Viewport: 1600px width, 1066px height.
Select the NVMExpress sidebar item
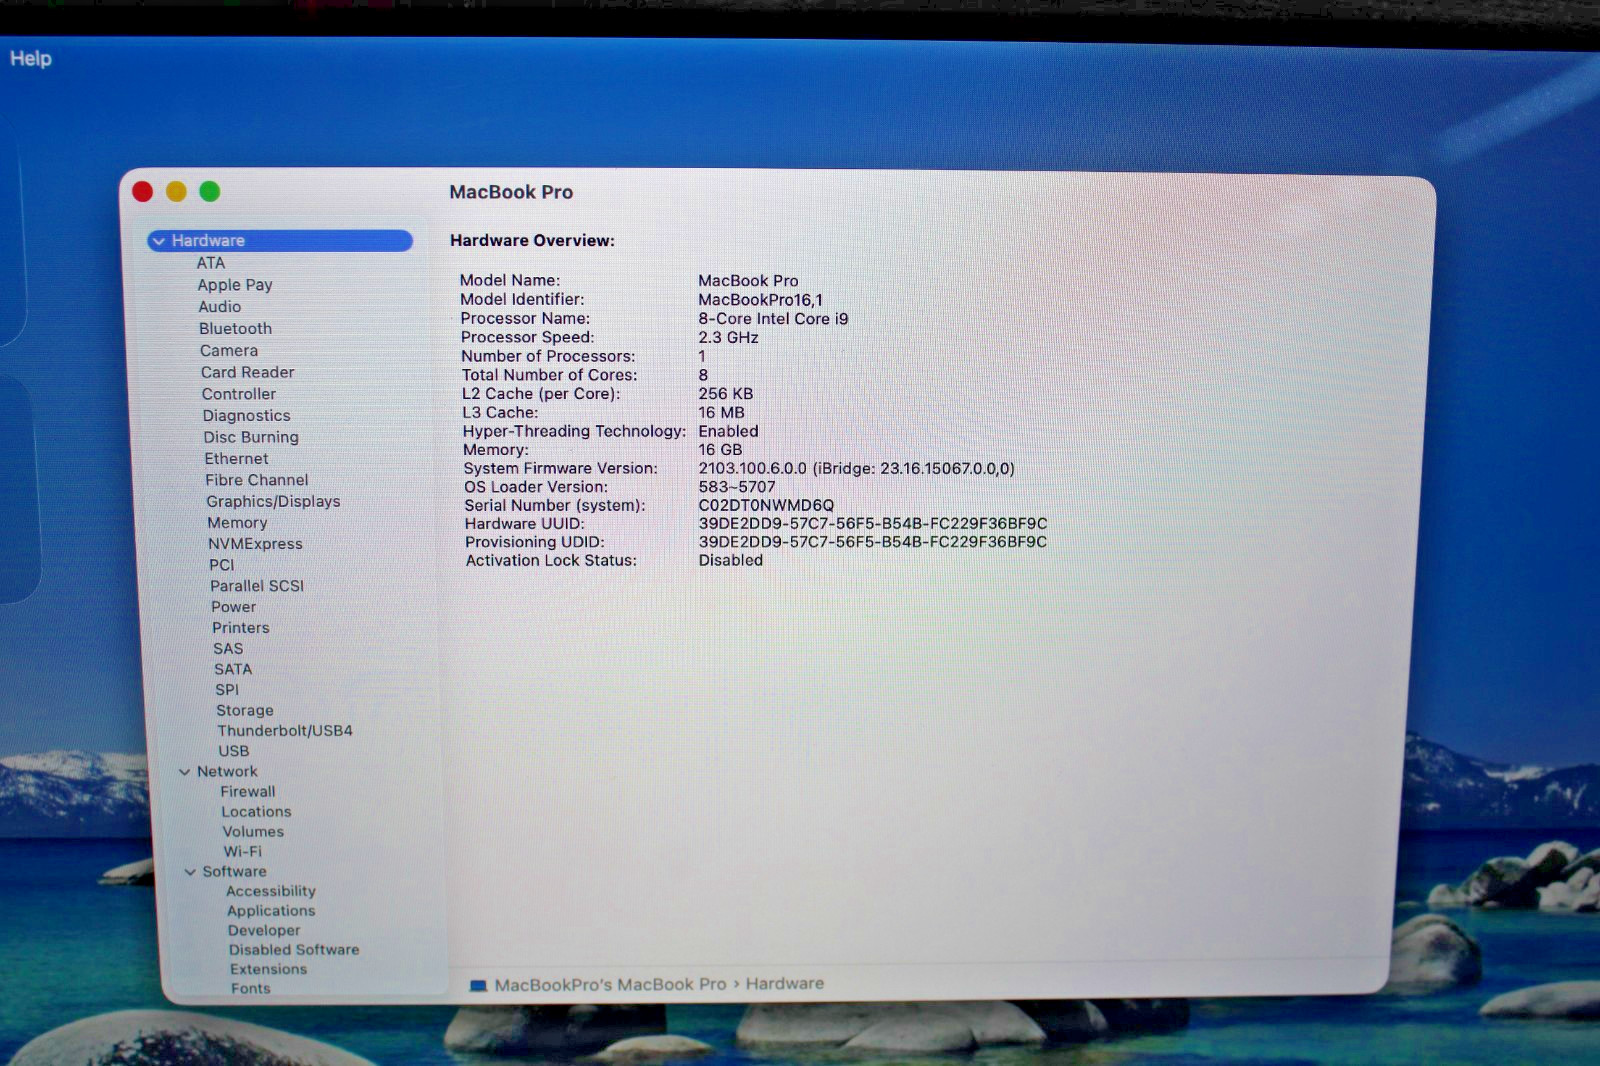255,543
